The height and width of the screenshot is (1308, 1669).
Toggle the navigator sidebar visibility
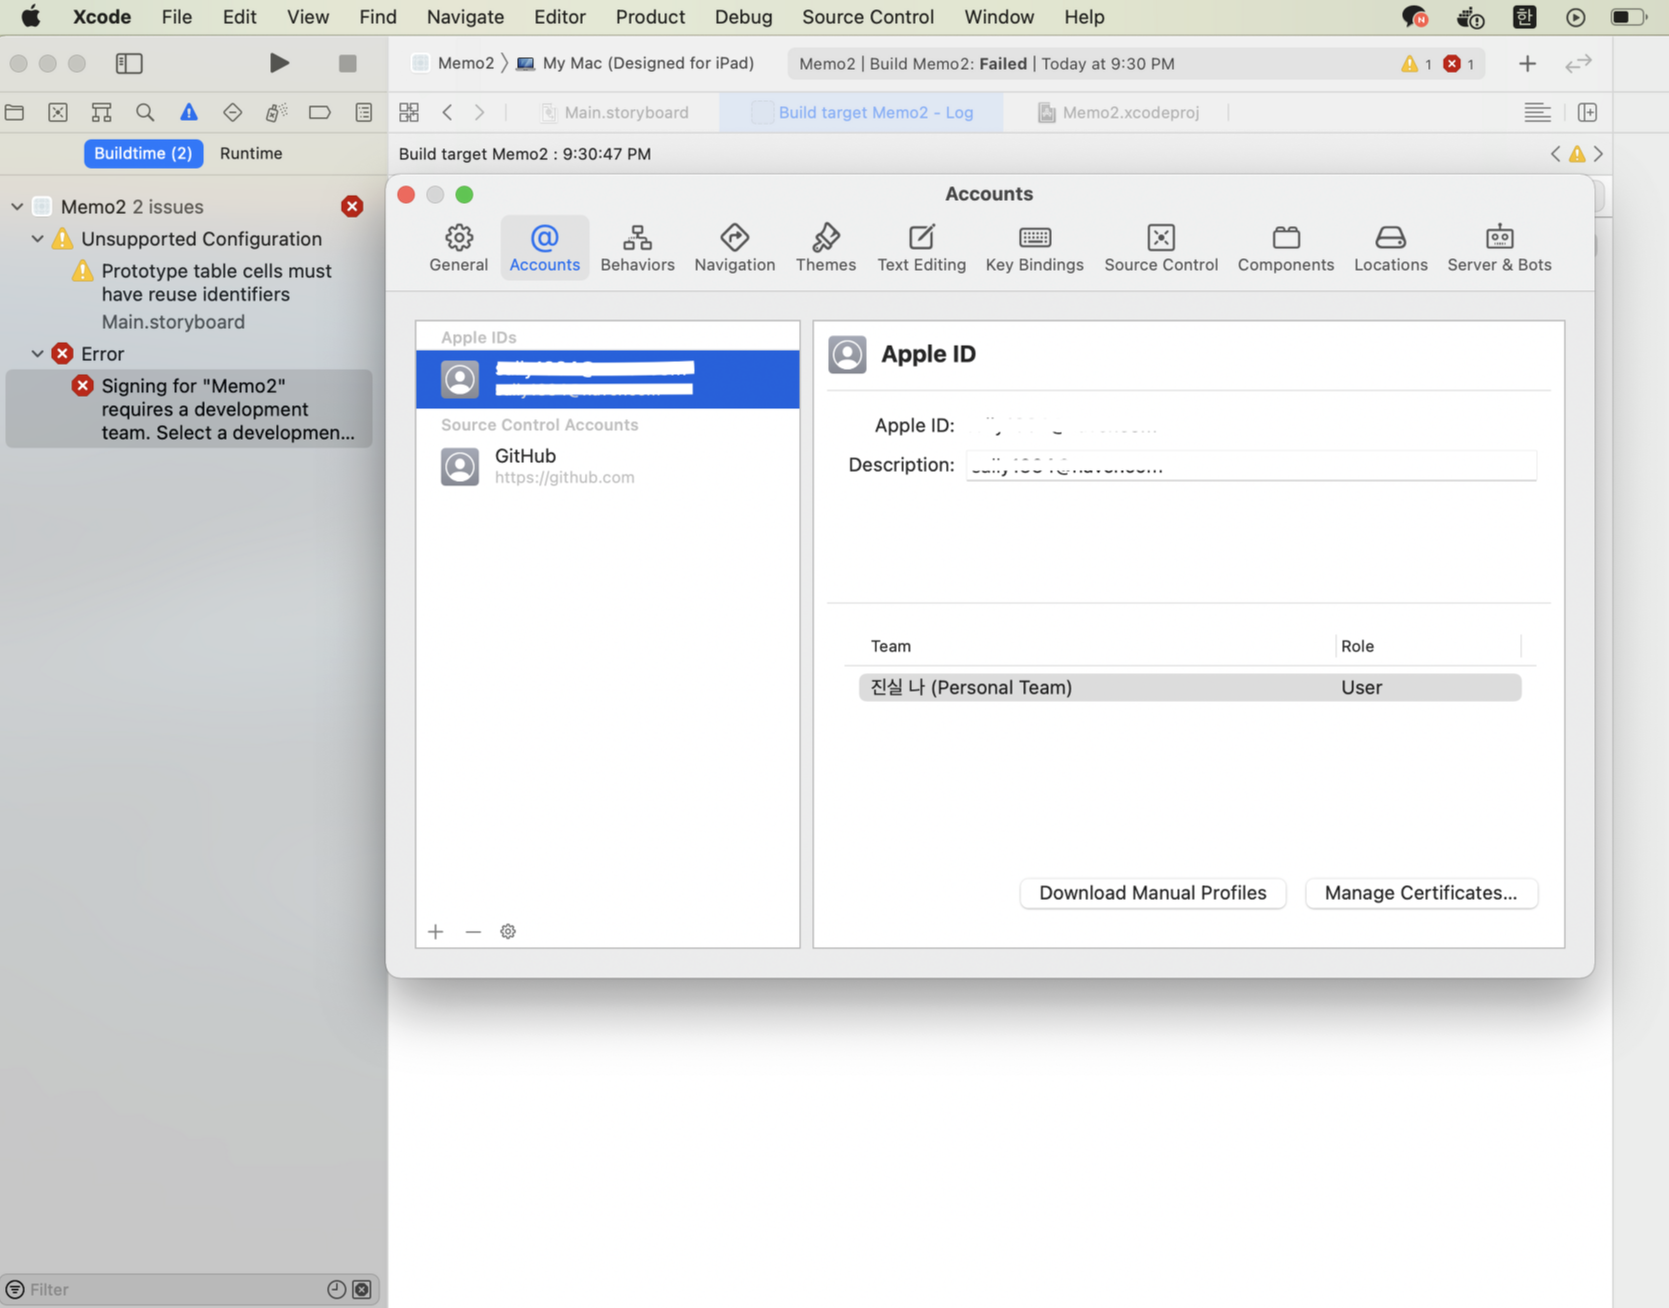tap(129, 63)
